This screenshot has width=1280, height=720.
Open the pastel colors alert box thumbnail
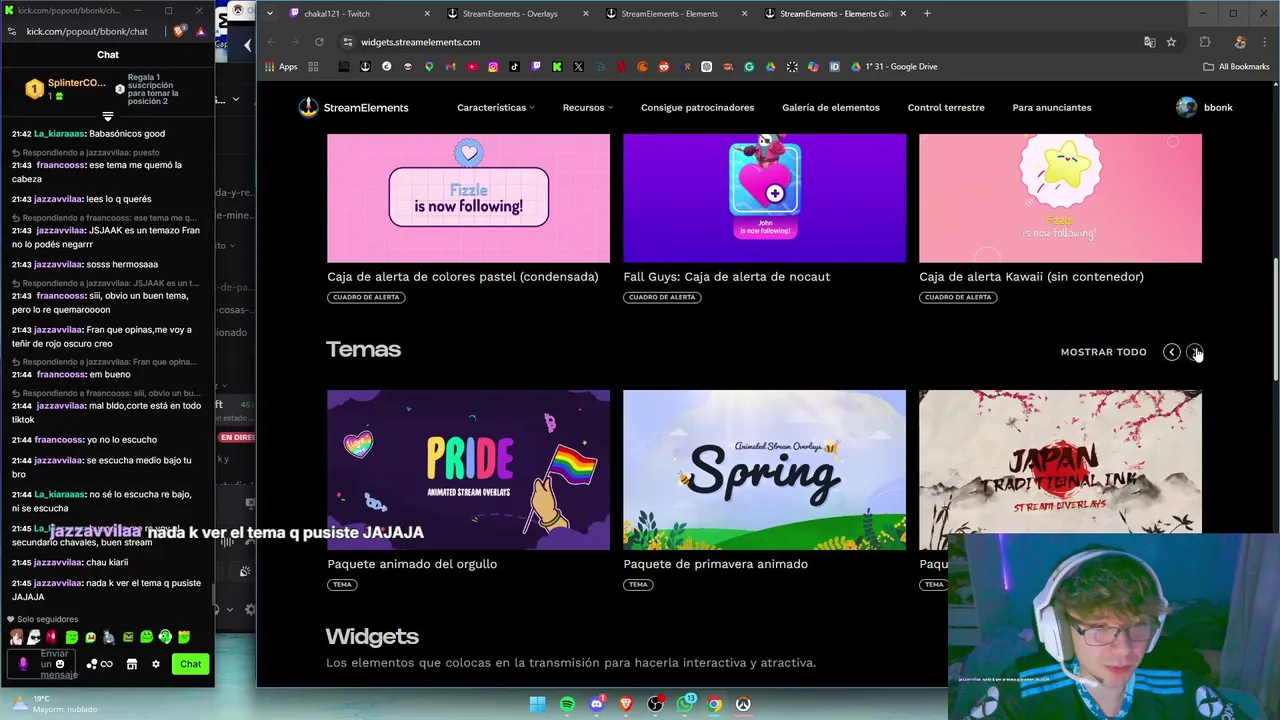468,198
